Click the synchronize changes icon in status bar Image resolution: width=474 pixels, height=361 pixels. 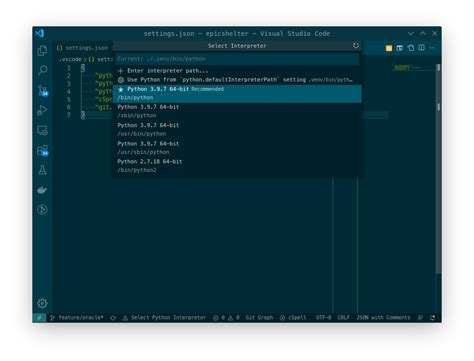113,318
